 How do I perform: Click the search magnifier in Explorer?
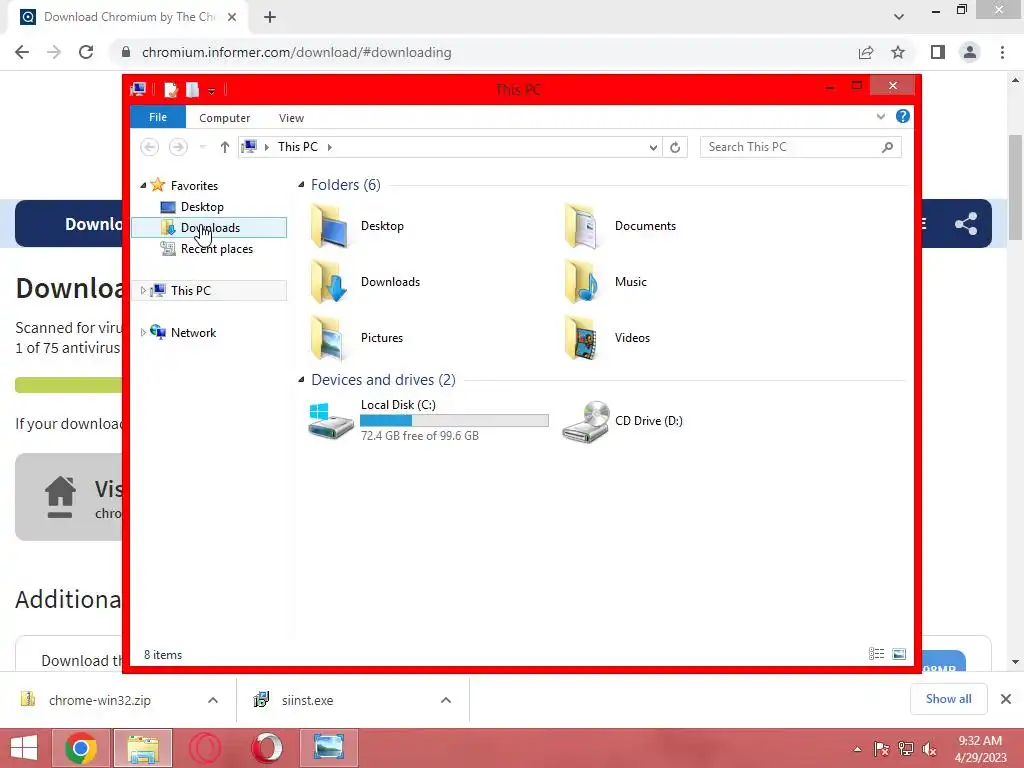tap(887, 147)
